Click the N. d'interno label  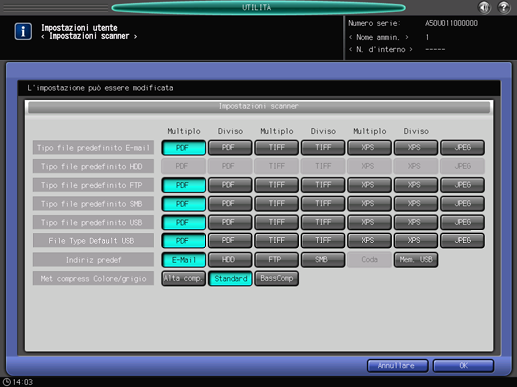(x=381, y=50)
